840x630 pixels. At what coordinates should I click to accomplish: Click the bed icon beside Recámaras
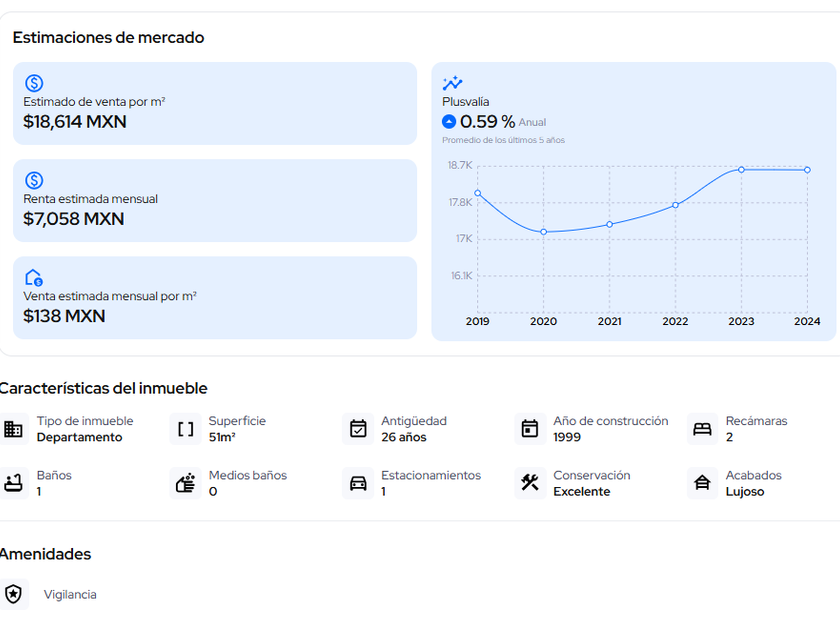tap(702, 429)
